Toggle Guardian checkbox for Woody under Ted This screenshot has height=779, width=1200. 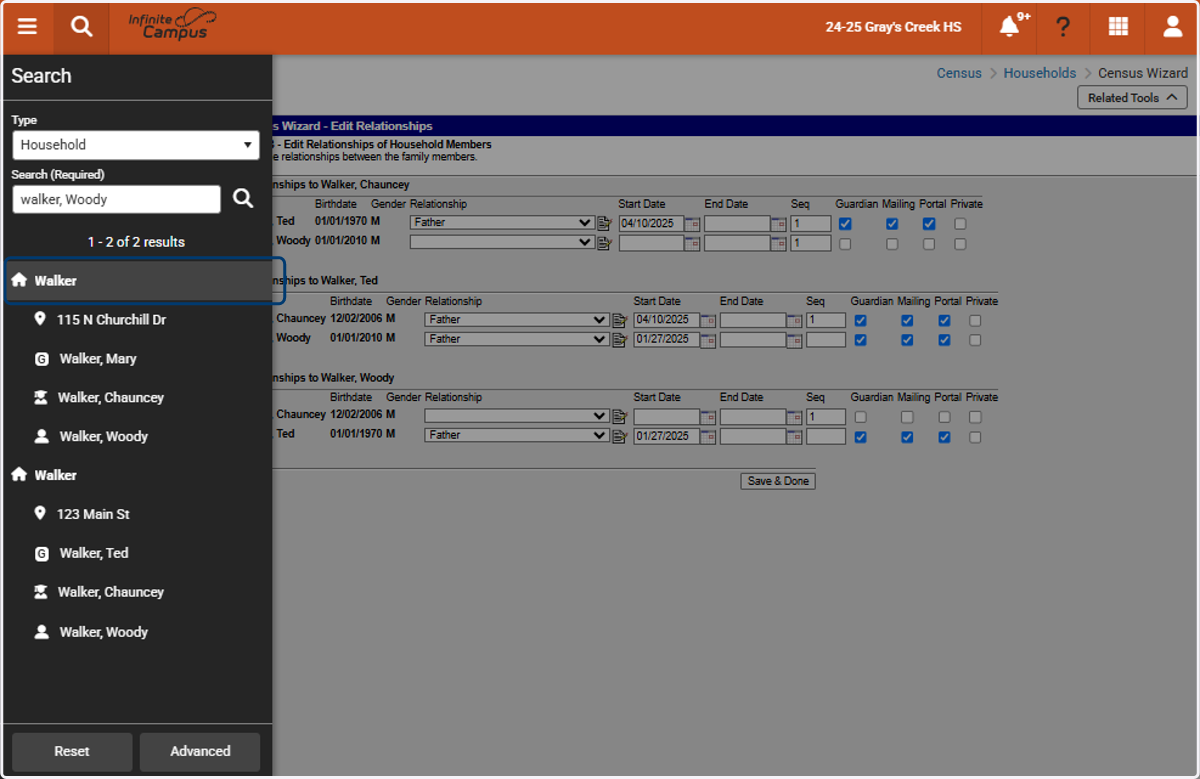point(860,340)
